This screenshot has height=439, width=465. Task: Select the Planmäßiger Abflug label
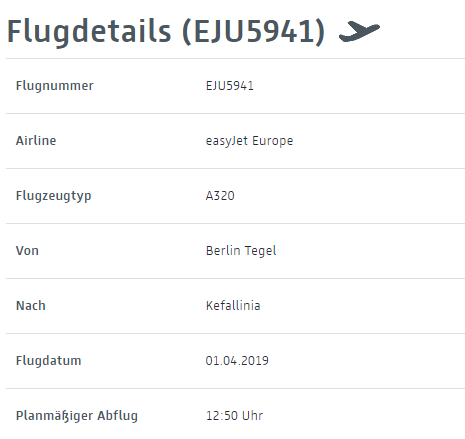[x=77, y=416]
